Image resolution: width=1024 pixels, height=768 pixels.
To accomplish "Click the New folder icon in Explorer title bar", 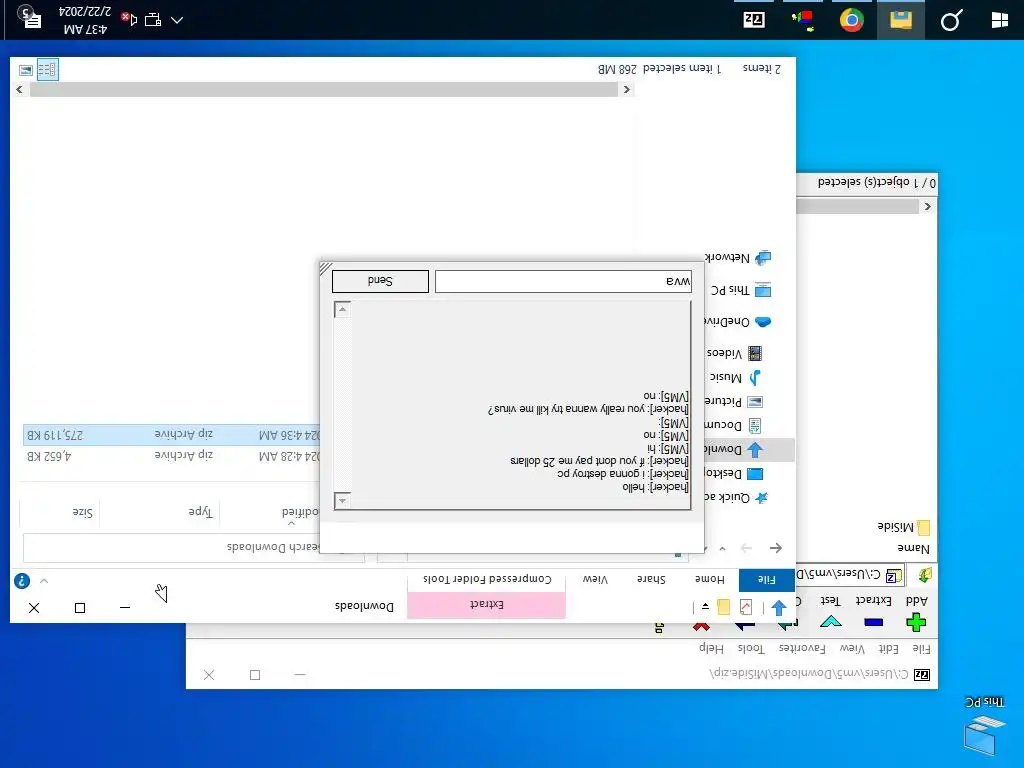I will click(723, 607).
